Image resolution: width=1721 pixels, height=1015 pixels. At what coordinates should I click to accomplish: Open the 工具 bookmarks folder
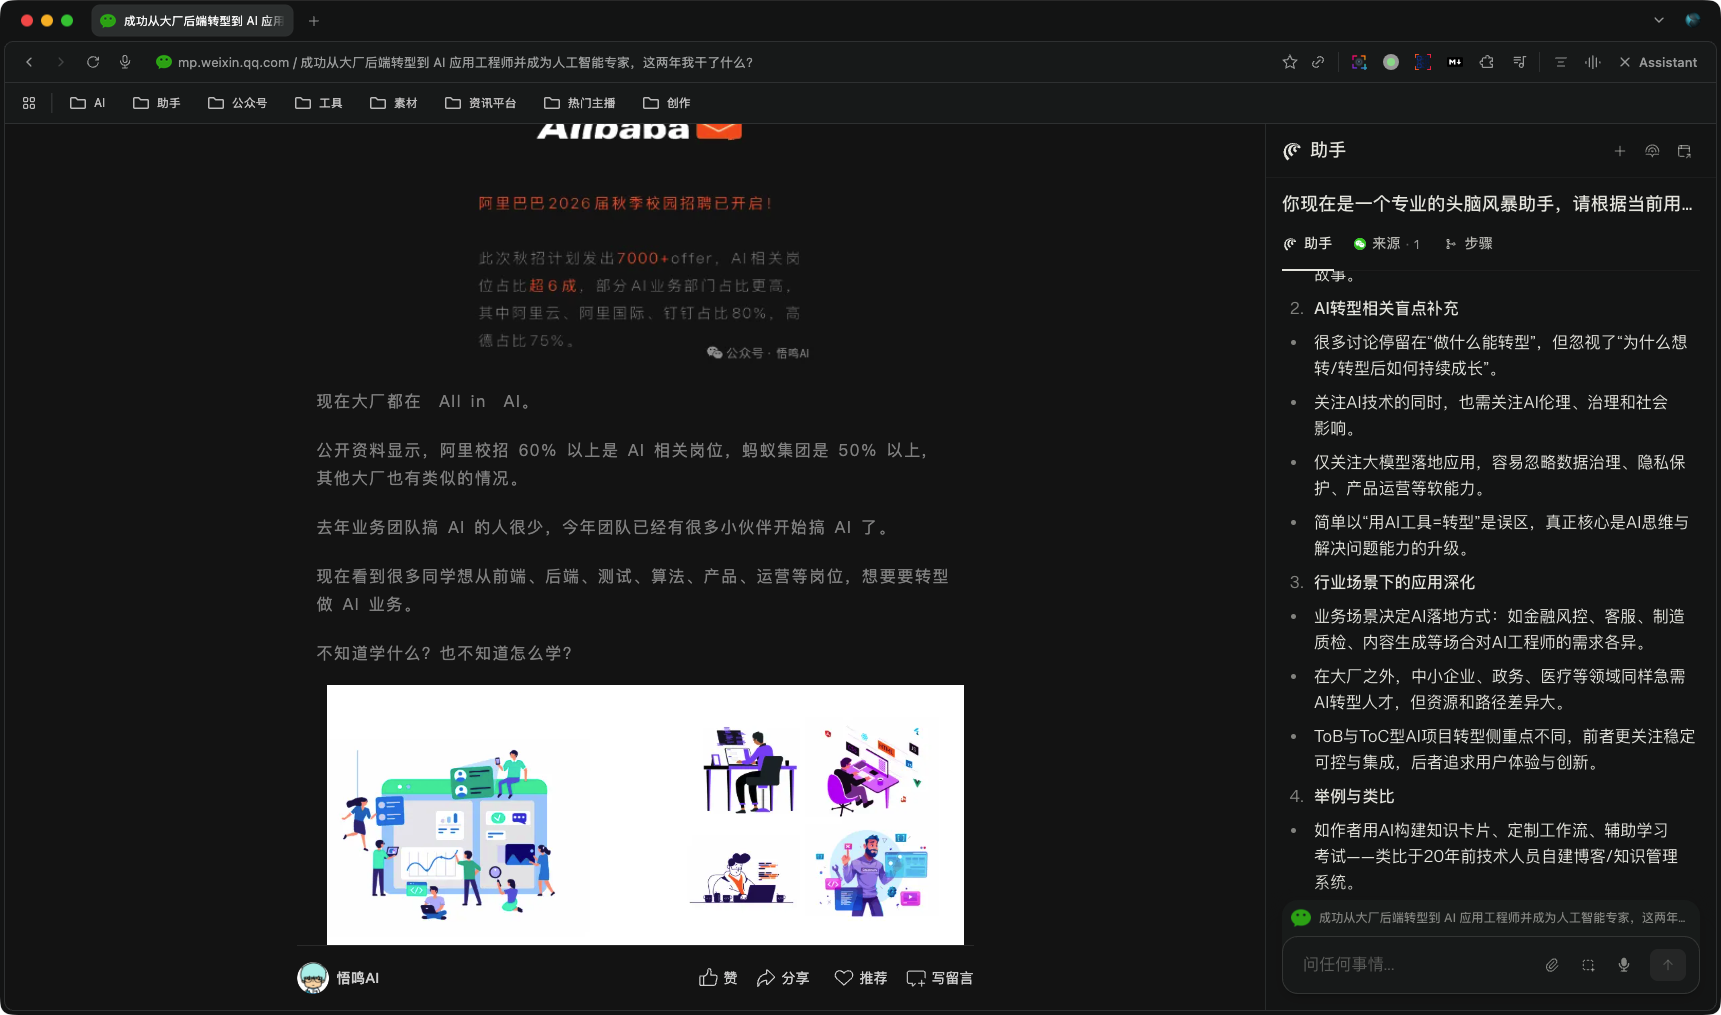(319, 103)
